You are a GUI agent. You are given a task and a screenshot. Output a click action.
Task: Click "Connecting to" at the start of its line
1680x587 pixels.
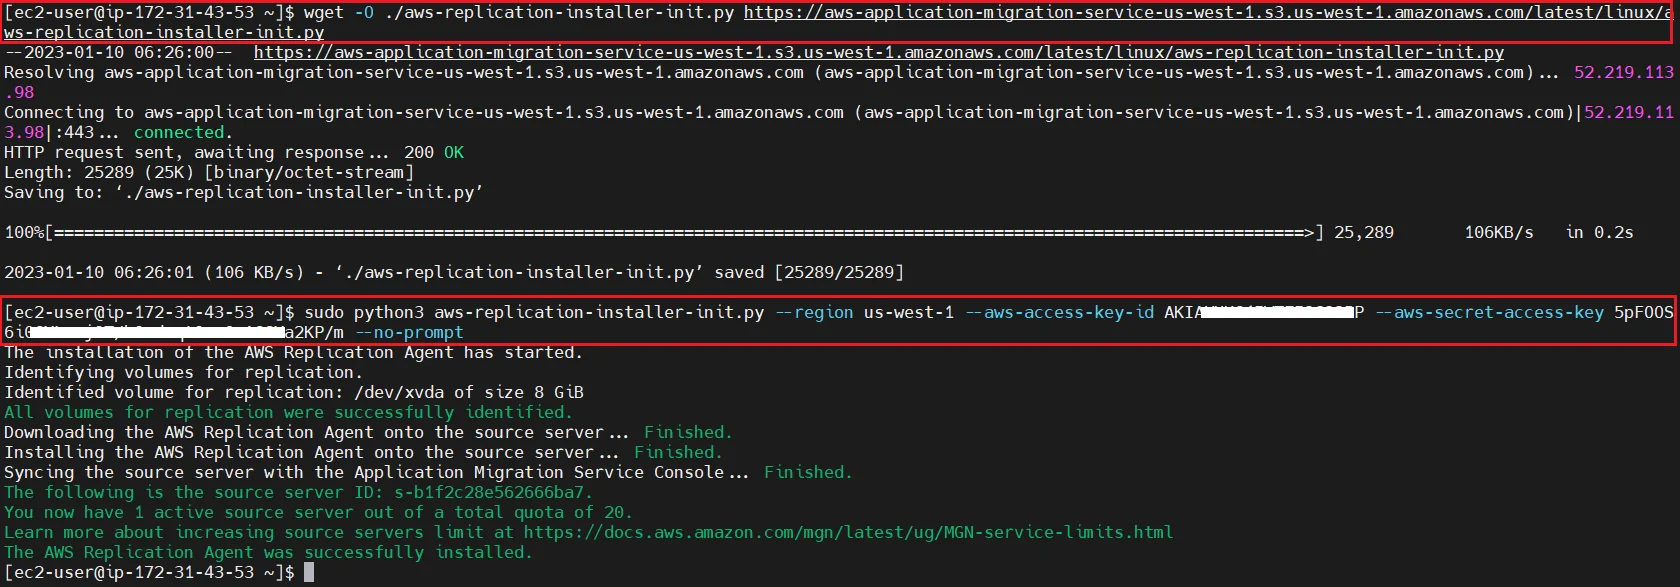click(69, 112)
